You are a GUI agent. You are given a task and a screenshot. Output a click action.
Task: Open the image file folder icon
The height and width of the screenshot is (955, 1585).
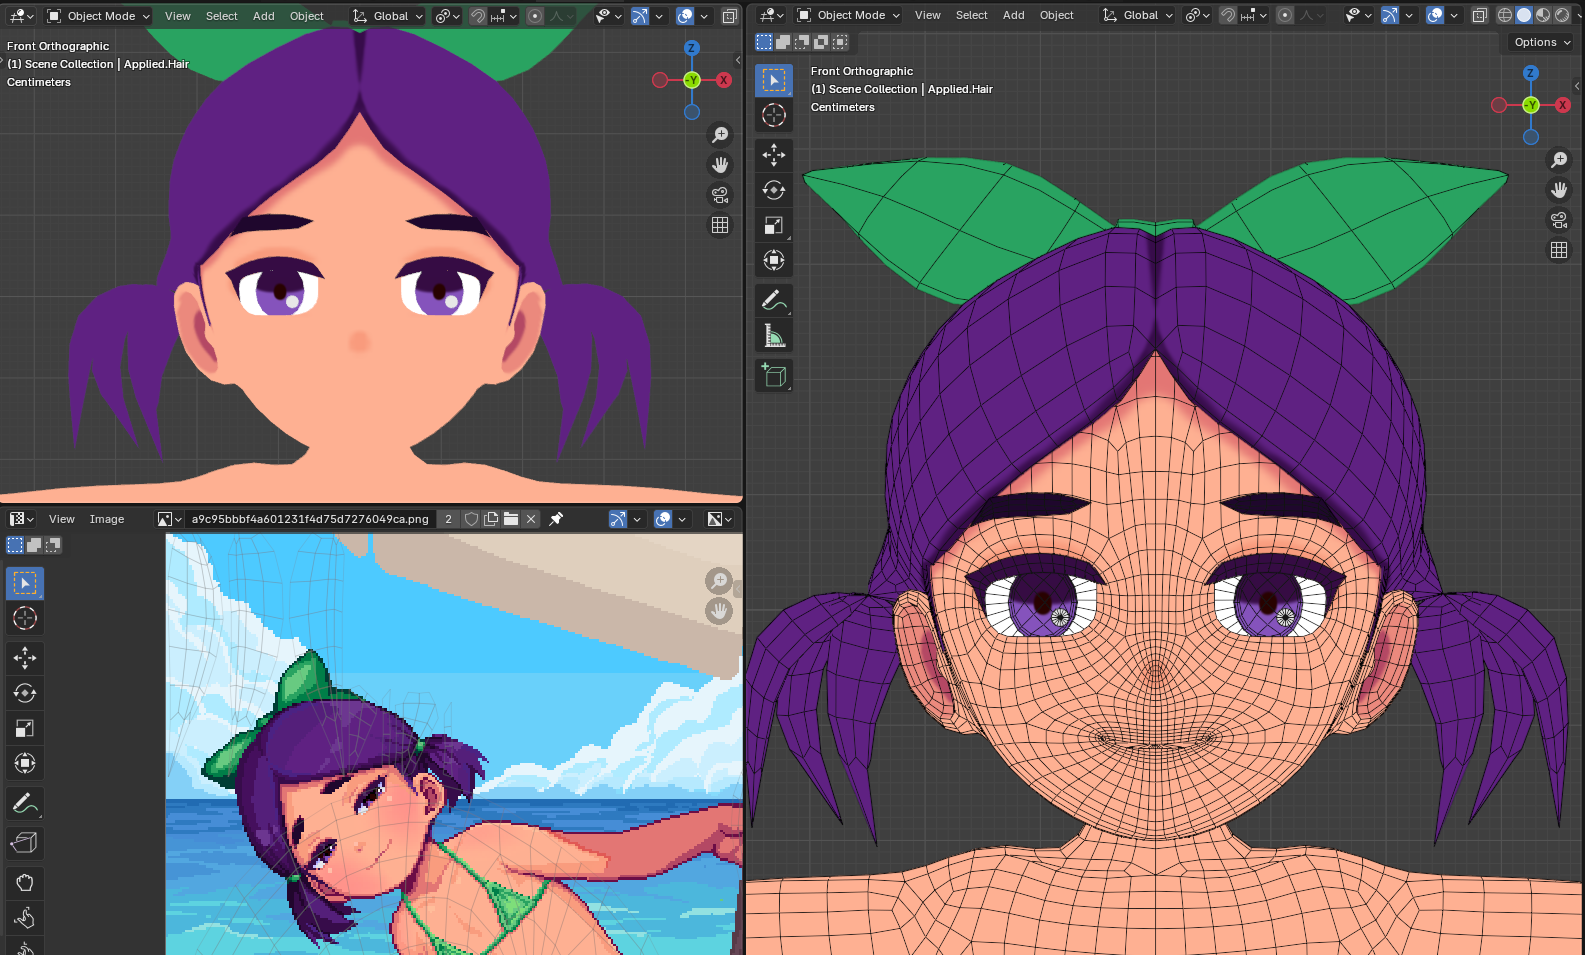coord(511,519)
